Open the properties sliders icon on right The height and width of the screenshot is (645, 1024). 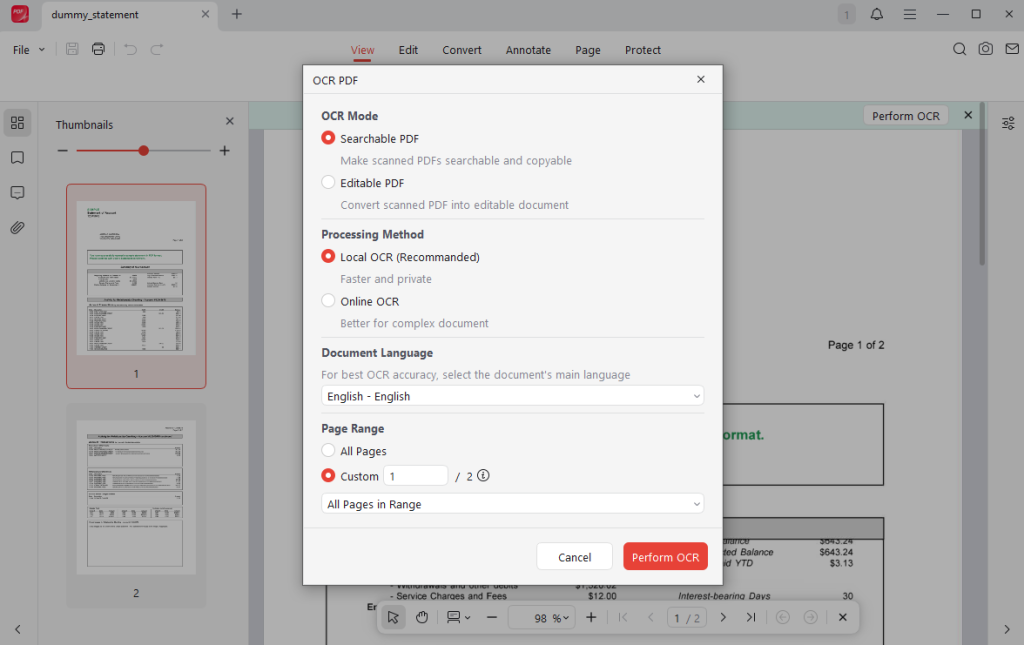(1008, 123)
